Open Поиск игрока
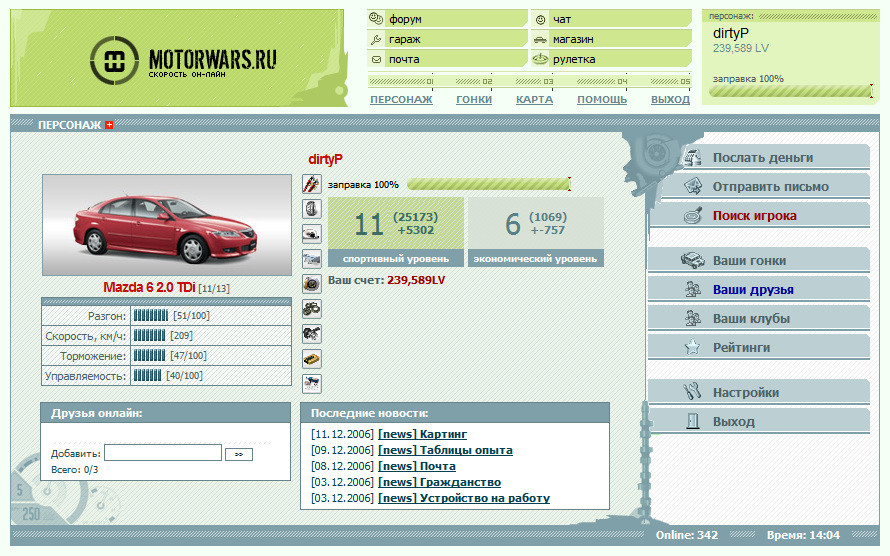 coord(761,216)
